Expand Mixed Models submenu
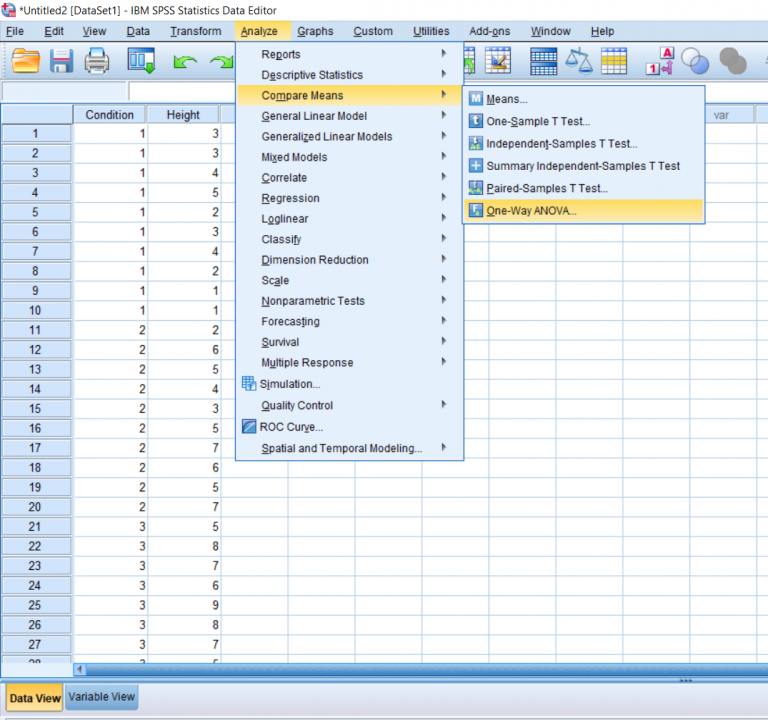768x720 pixels. (349, 157)
